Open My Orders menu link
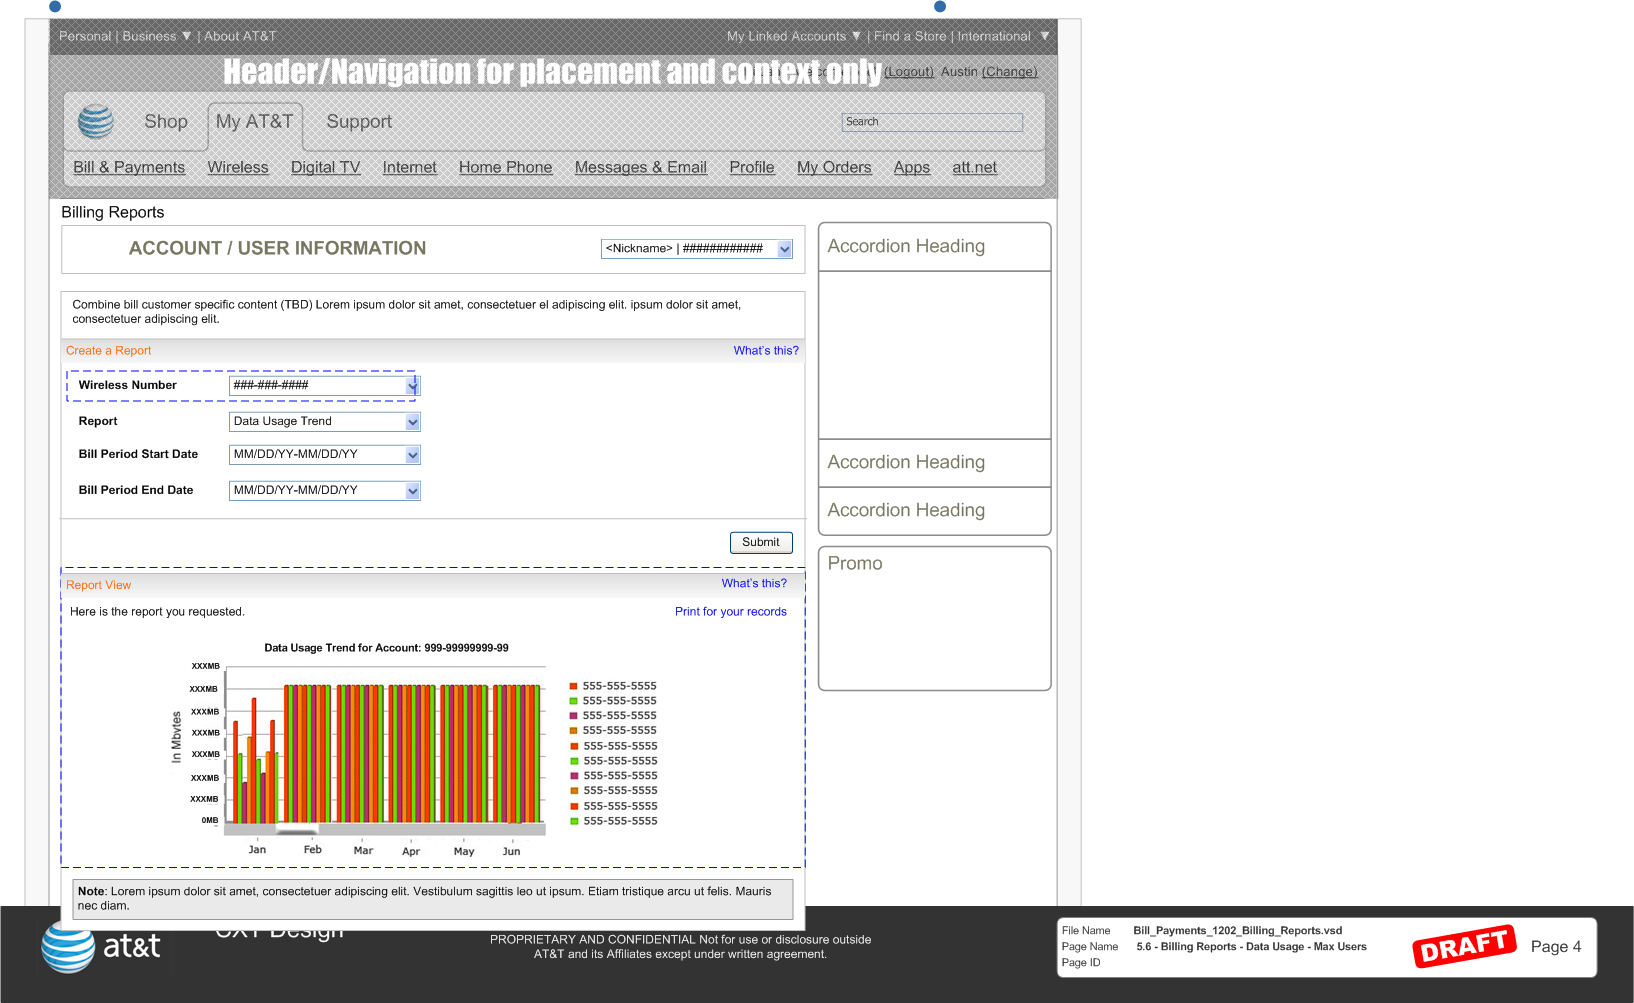 coord(834,167)
